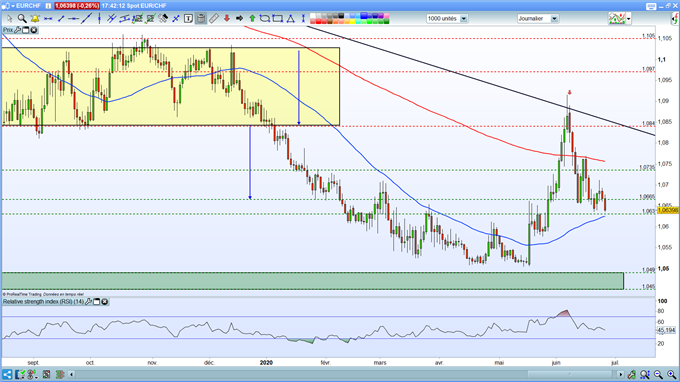Zoom in the chart time axis
The height and width of the screenshot is (382, 680).
tap(672, 374)
